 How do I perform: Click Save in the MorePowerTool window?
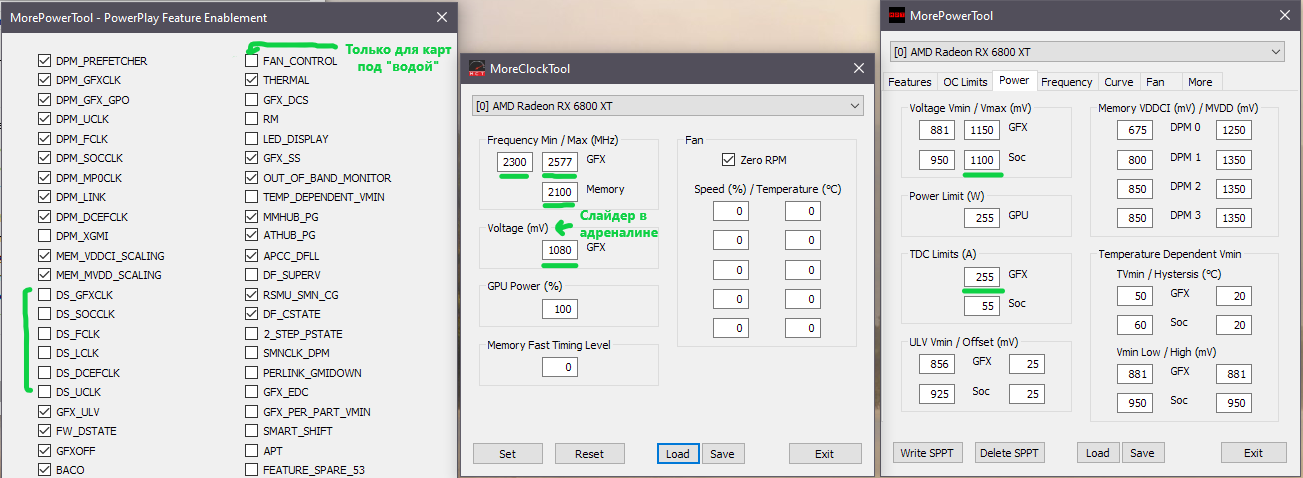tap(1142, 453)
